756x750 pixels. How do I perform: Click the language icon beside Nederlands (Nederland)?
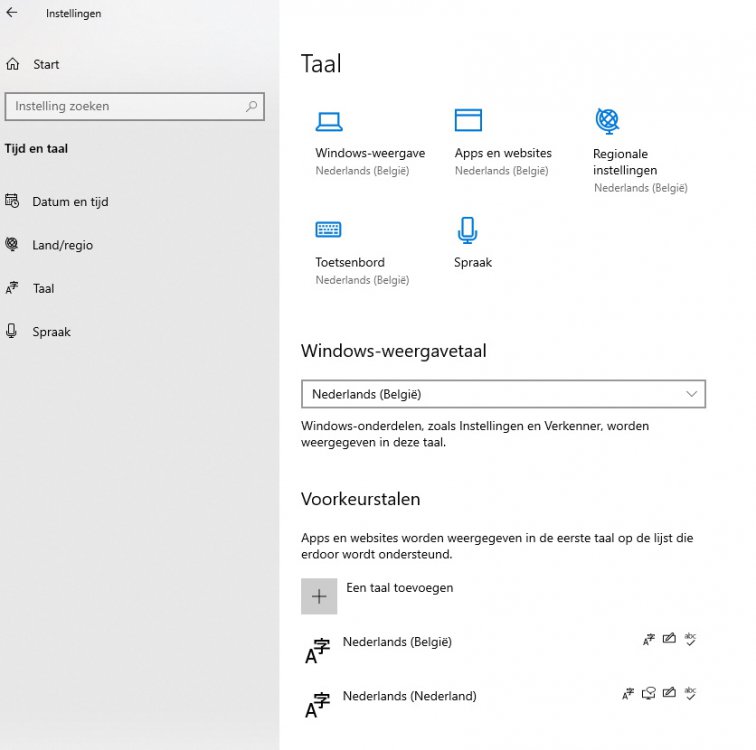[x=318, y=705]
